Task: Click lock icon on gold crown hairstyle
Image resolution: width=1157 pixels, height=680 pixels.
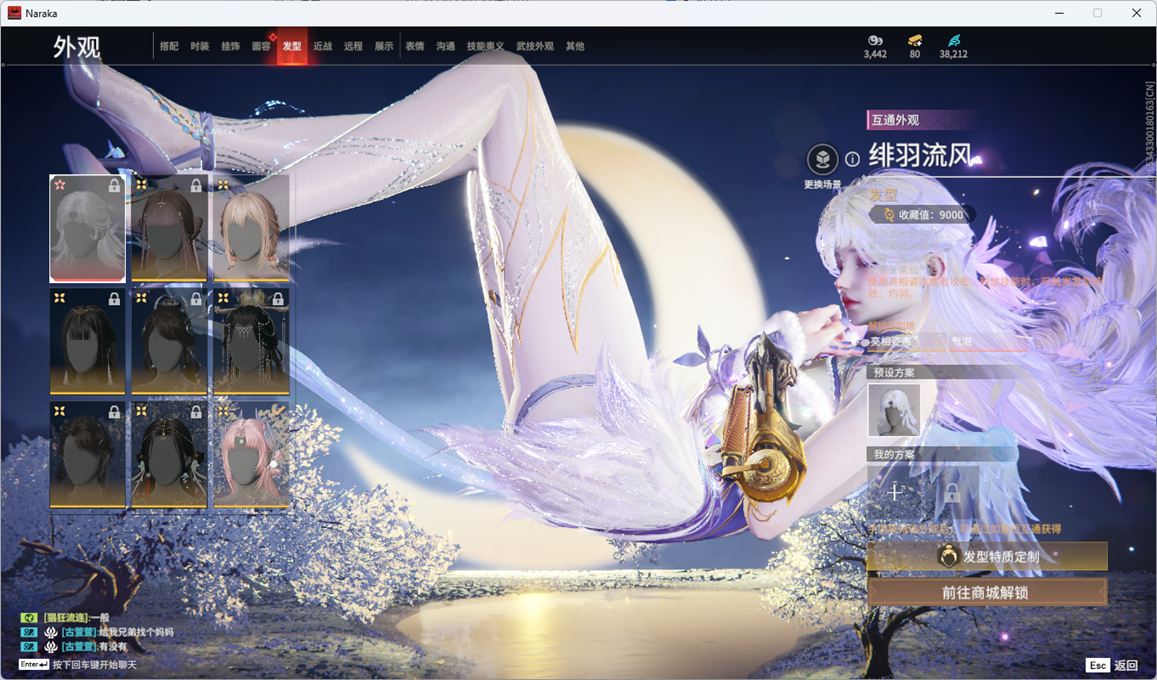Action: coord(278,299)
